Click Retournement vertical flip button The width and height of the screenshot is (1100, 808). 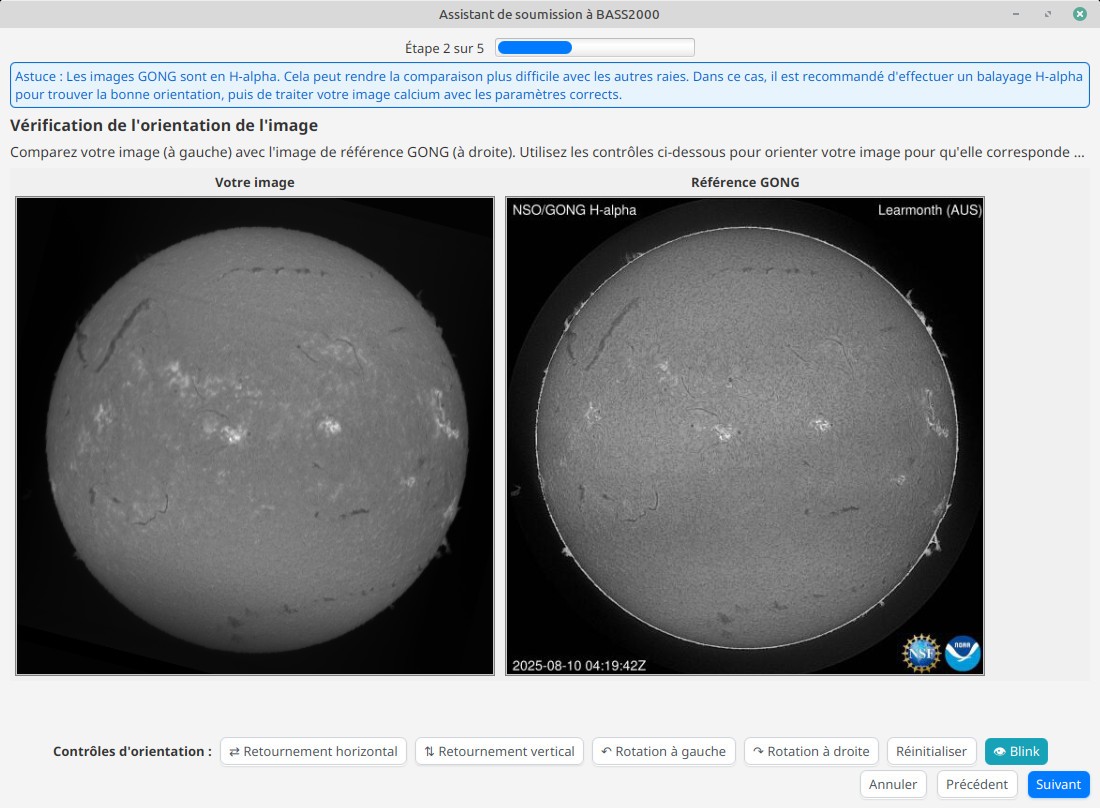(499, 751)
